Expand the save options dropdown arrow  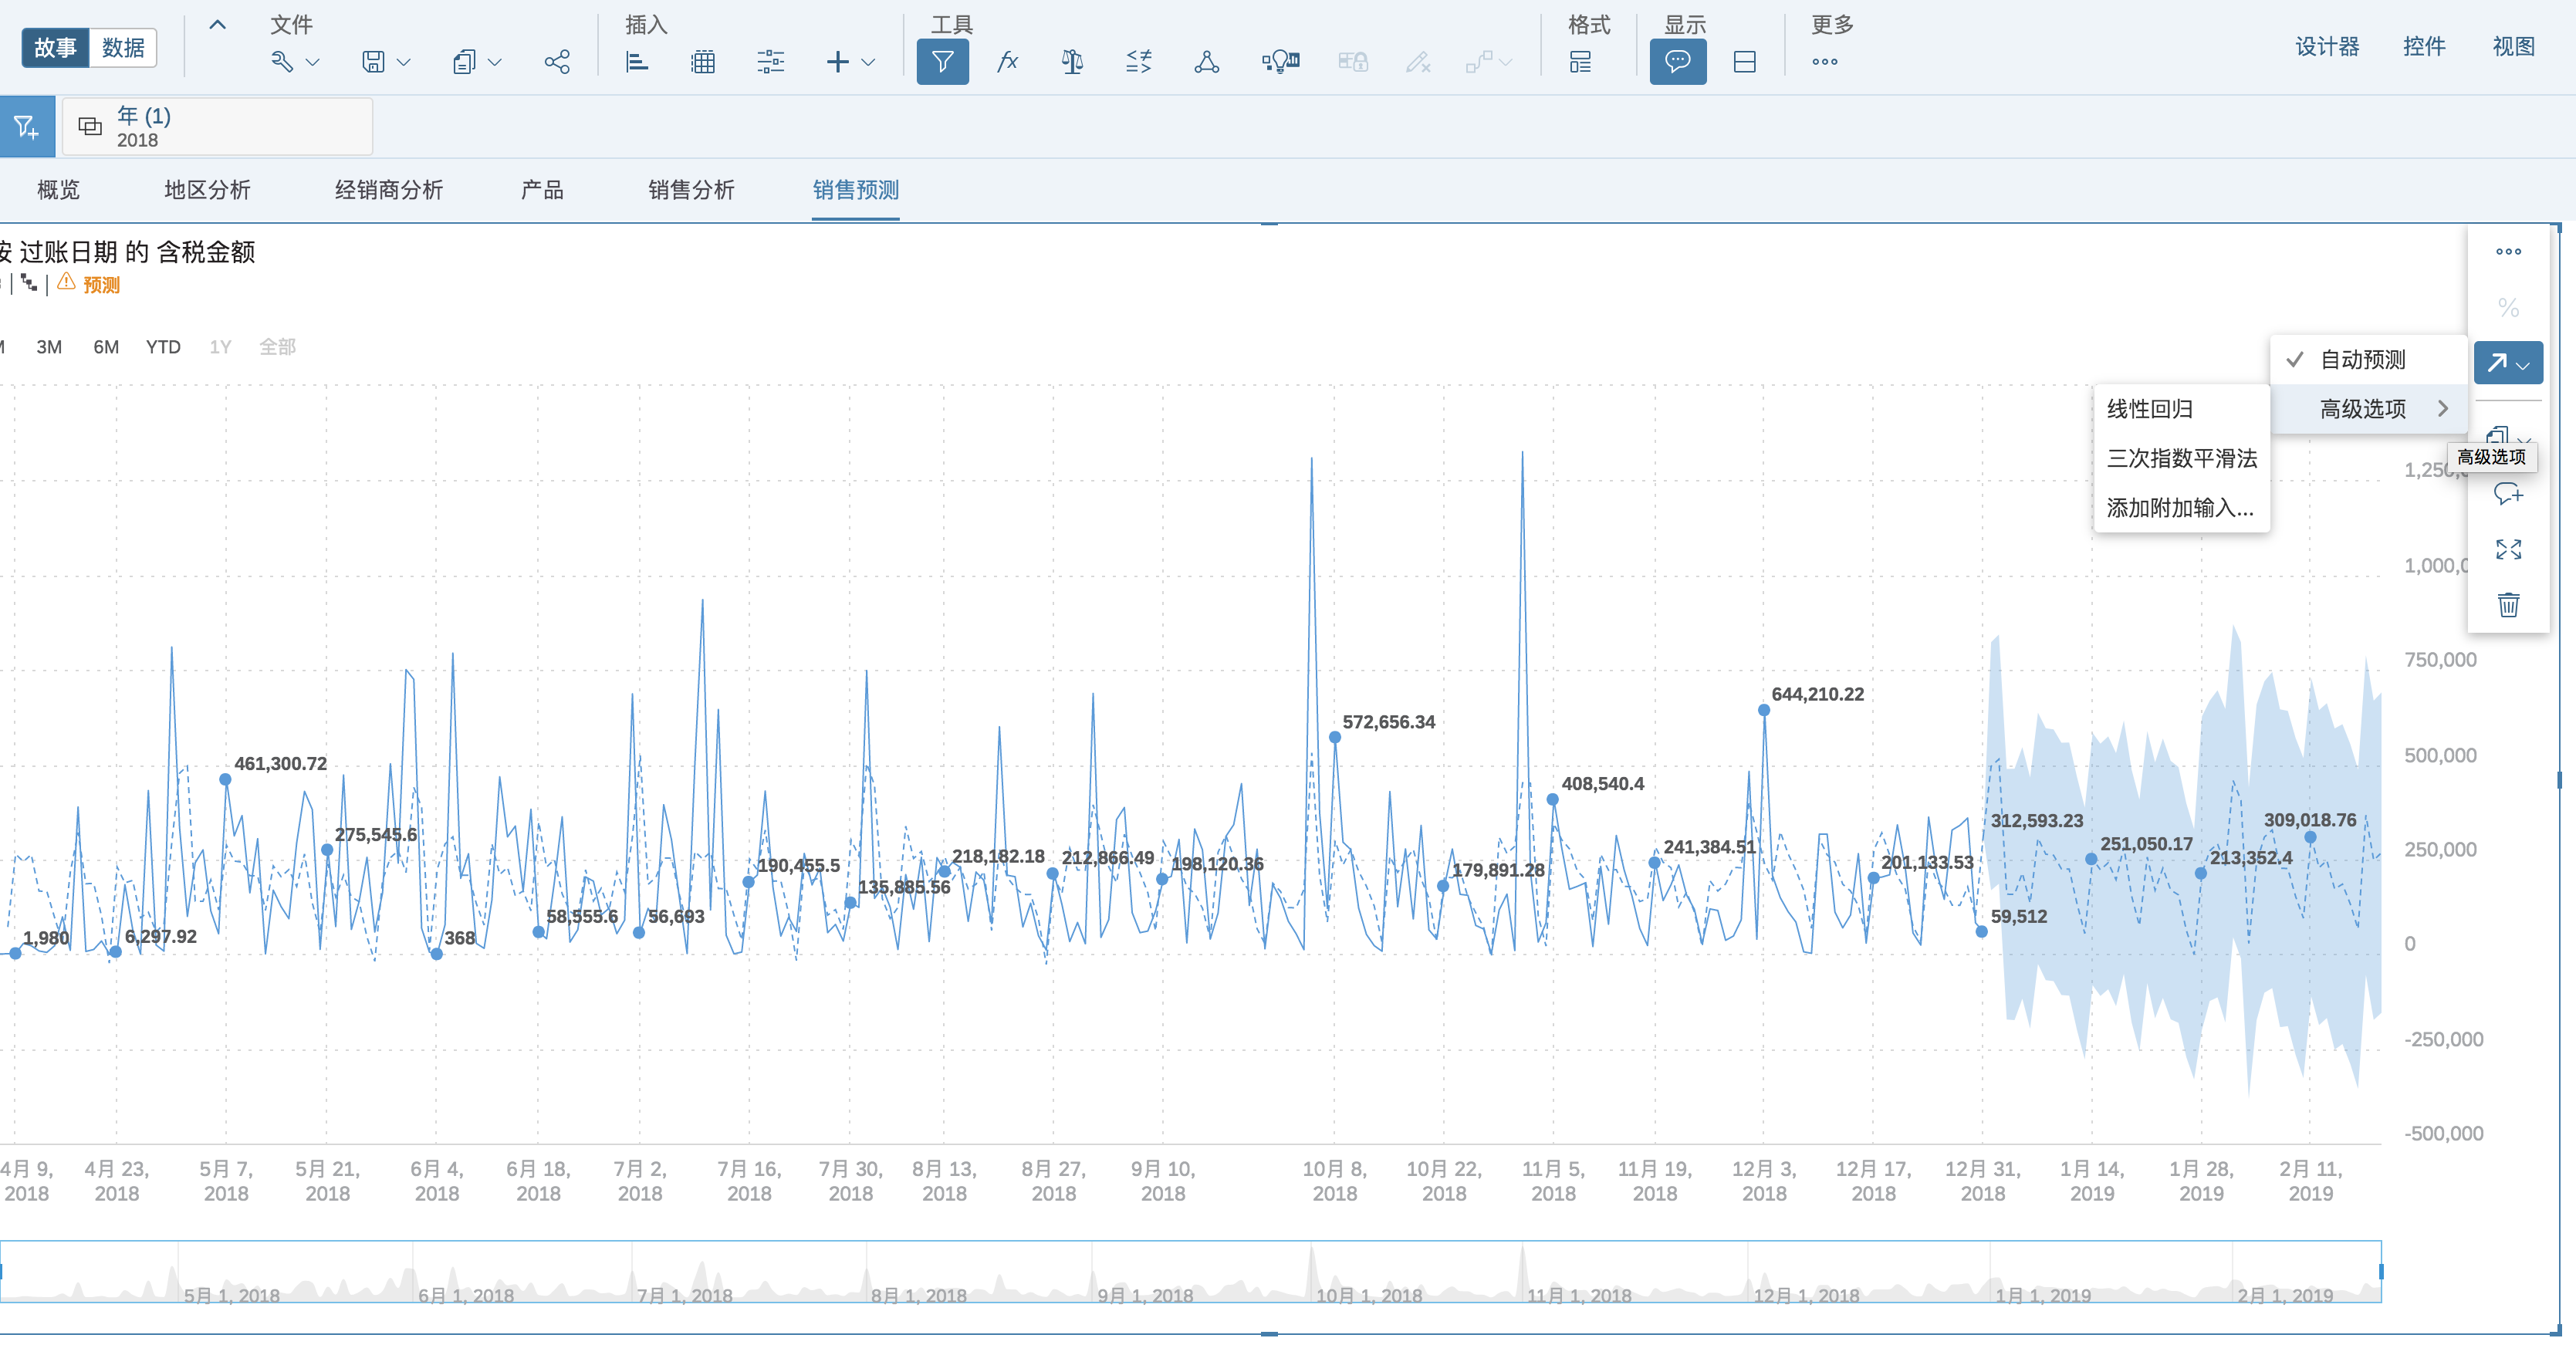(x=403, y=62)
